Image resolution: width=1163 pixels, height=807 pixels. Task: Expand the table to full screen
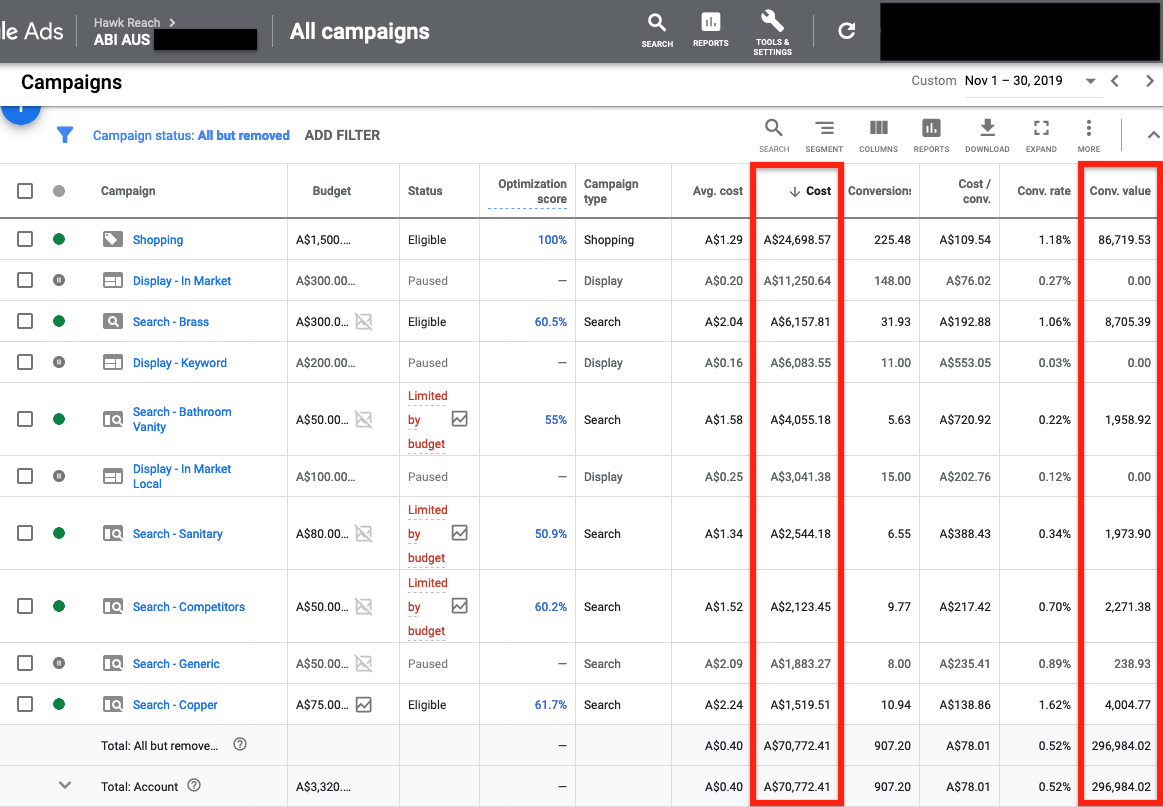click(1041, 134)
